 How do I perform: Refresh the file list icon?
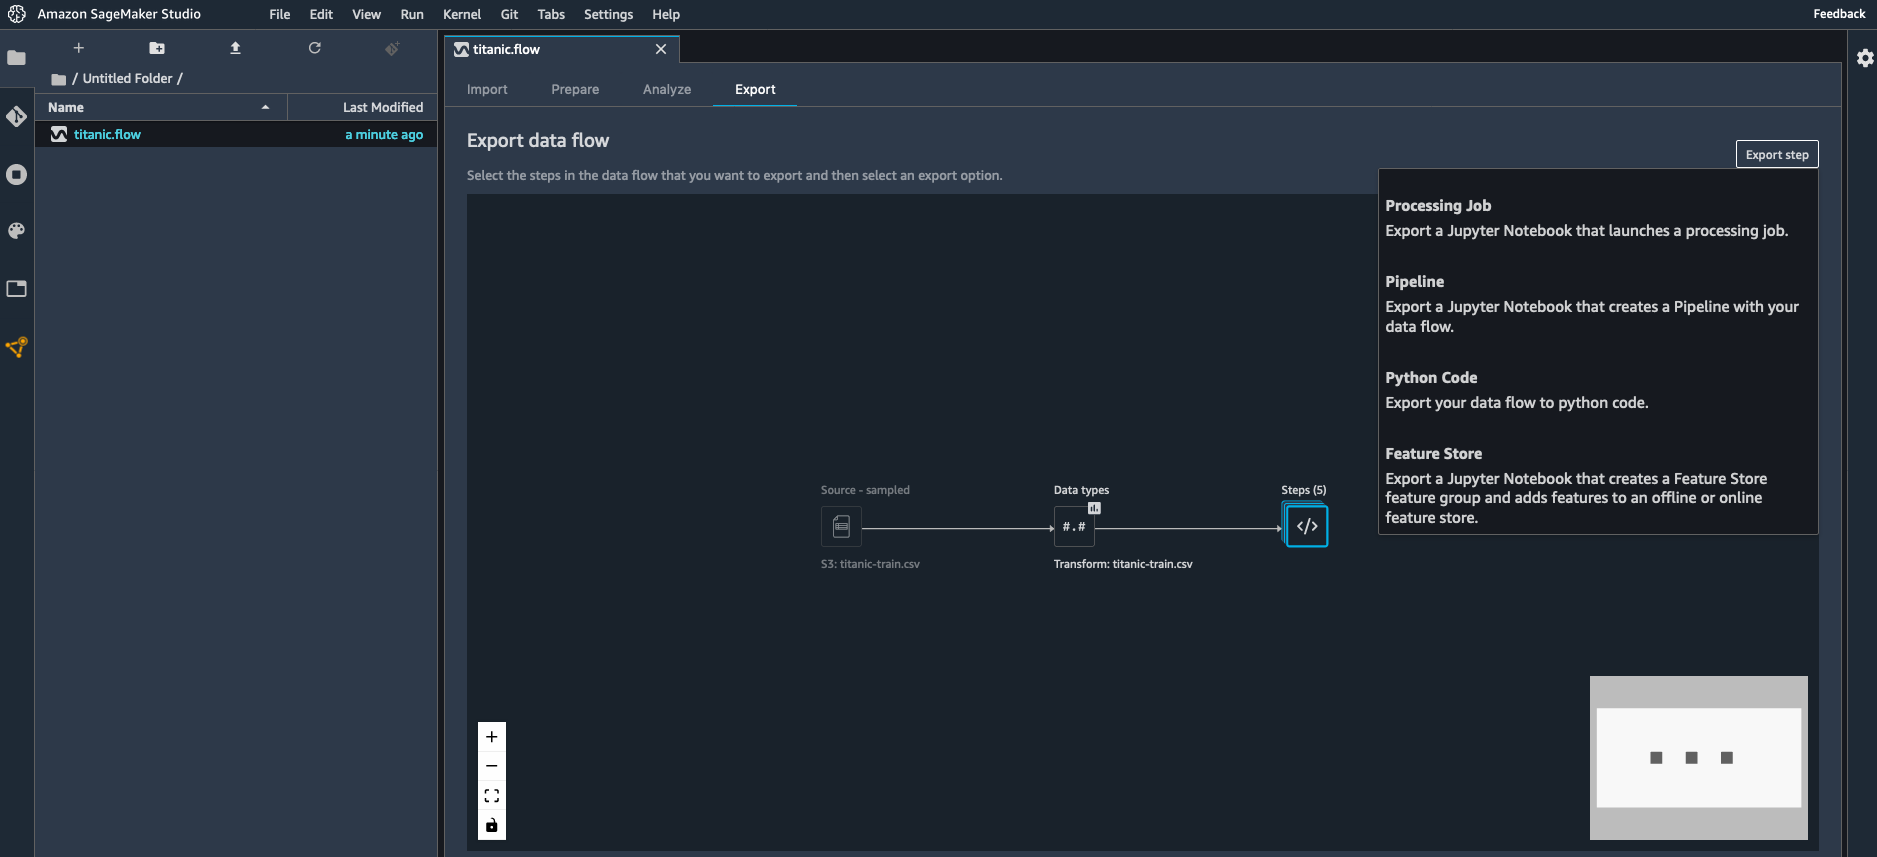[x=314, y=48]
